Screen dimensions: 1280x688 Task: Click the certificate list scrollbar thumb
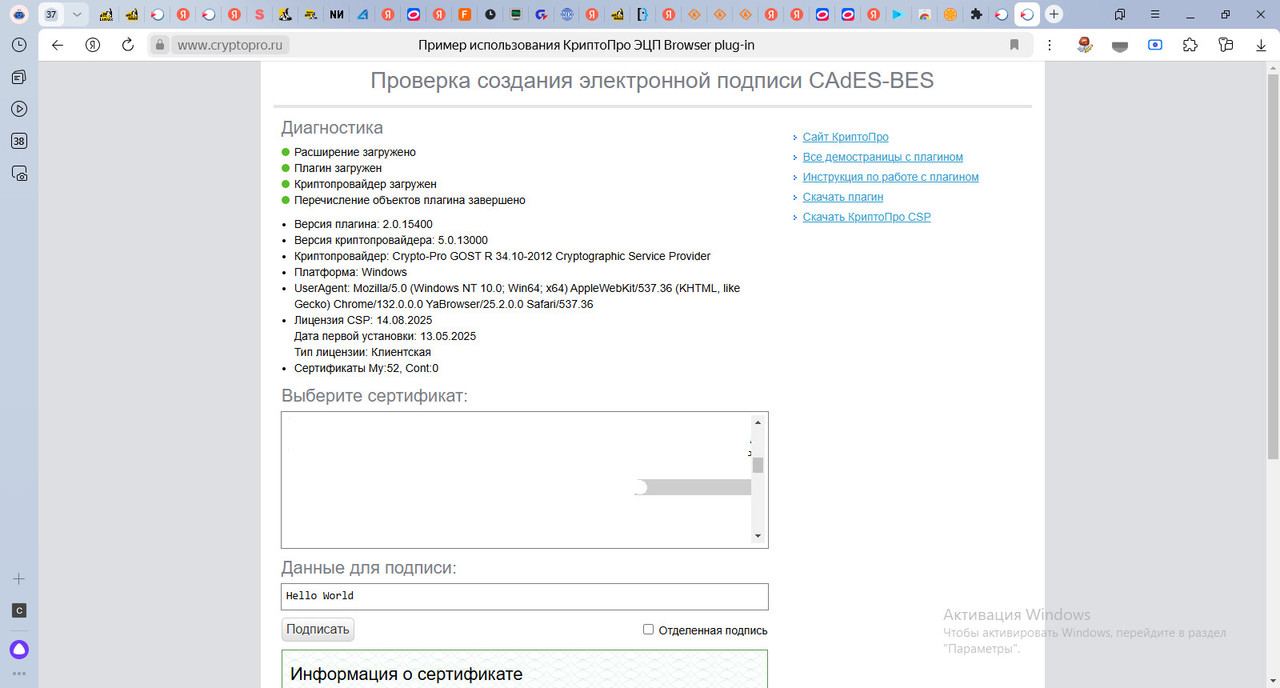click(758, 465)
